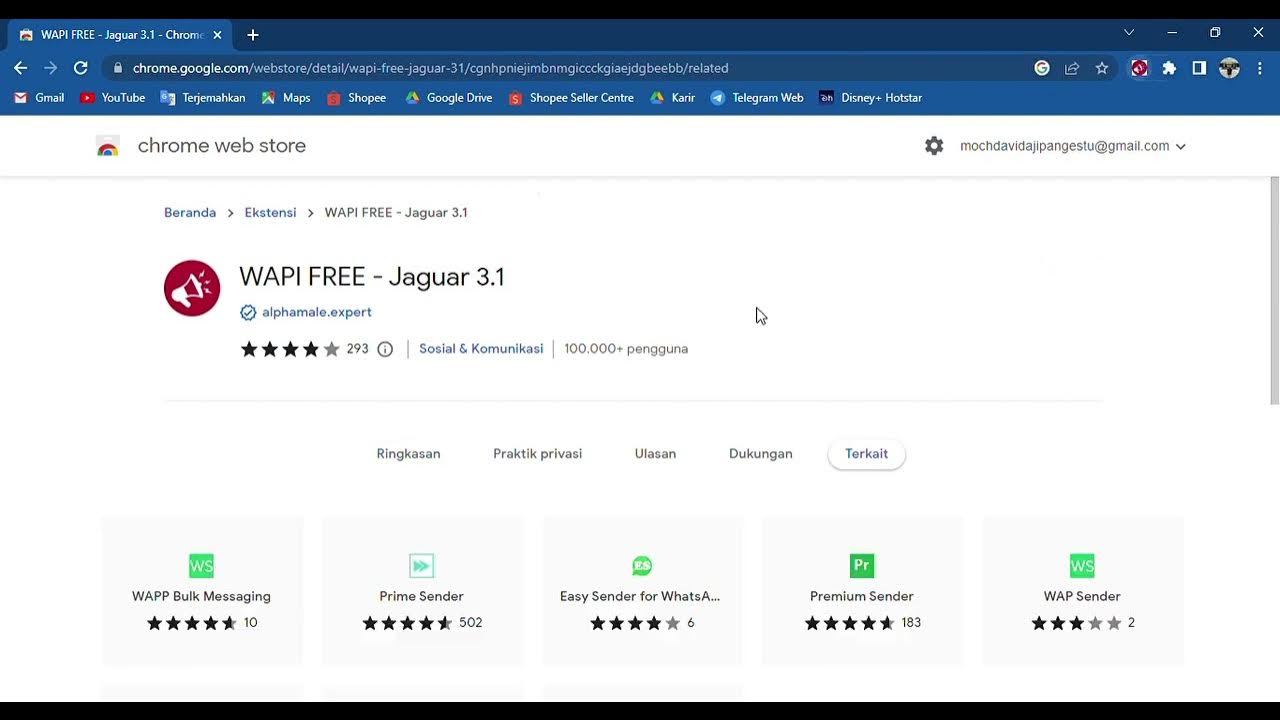This screenshot has height=720, width=1280.
Task: Click the WAPI FREE megaphone logo
Action: coord(192,288)
